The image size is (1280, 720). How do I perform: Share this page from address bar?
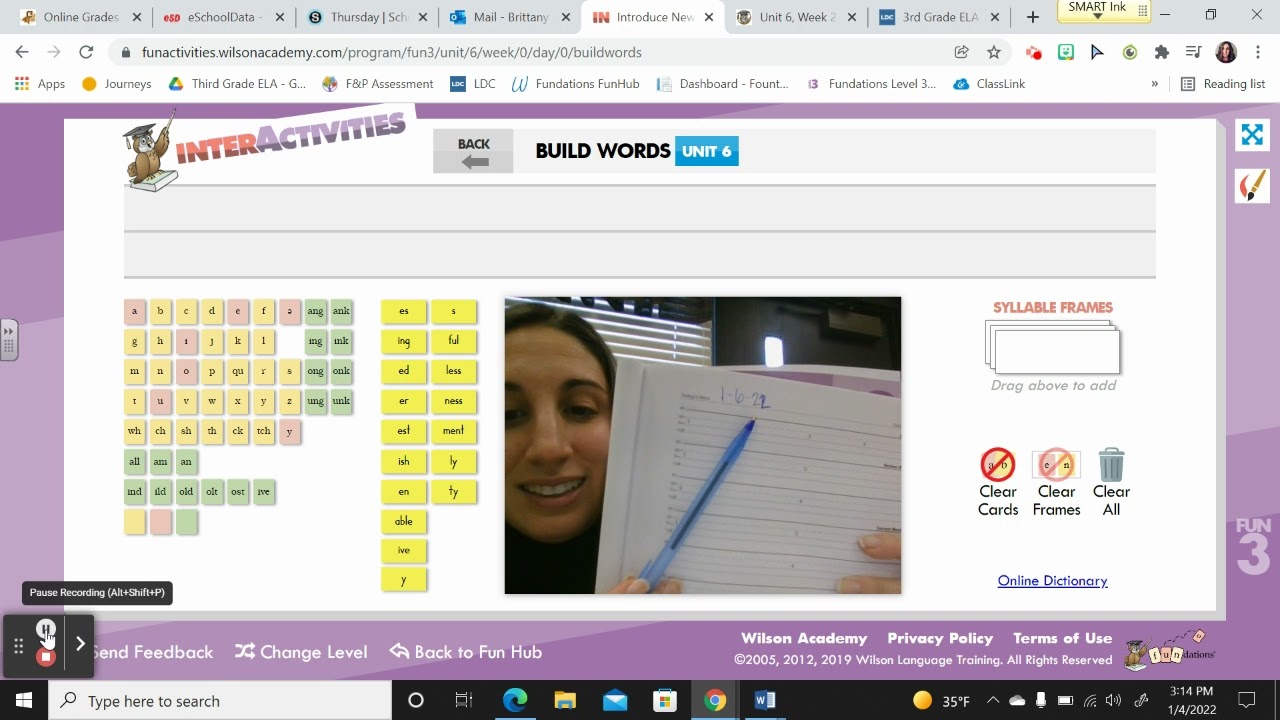pos(961,52)
